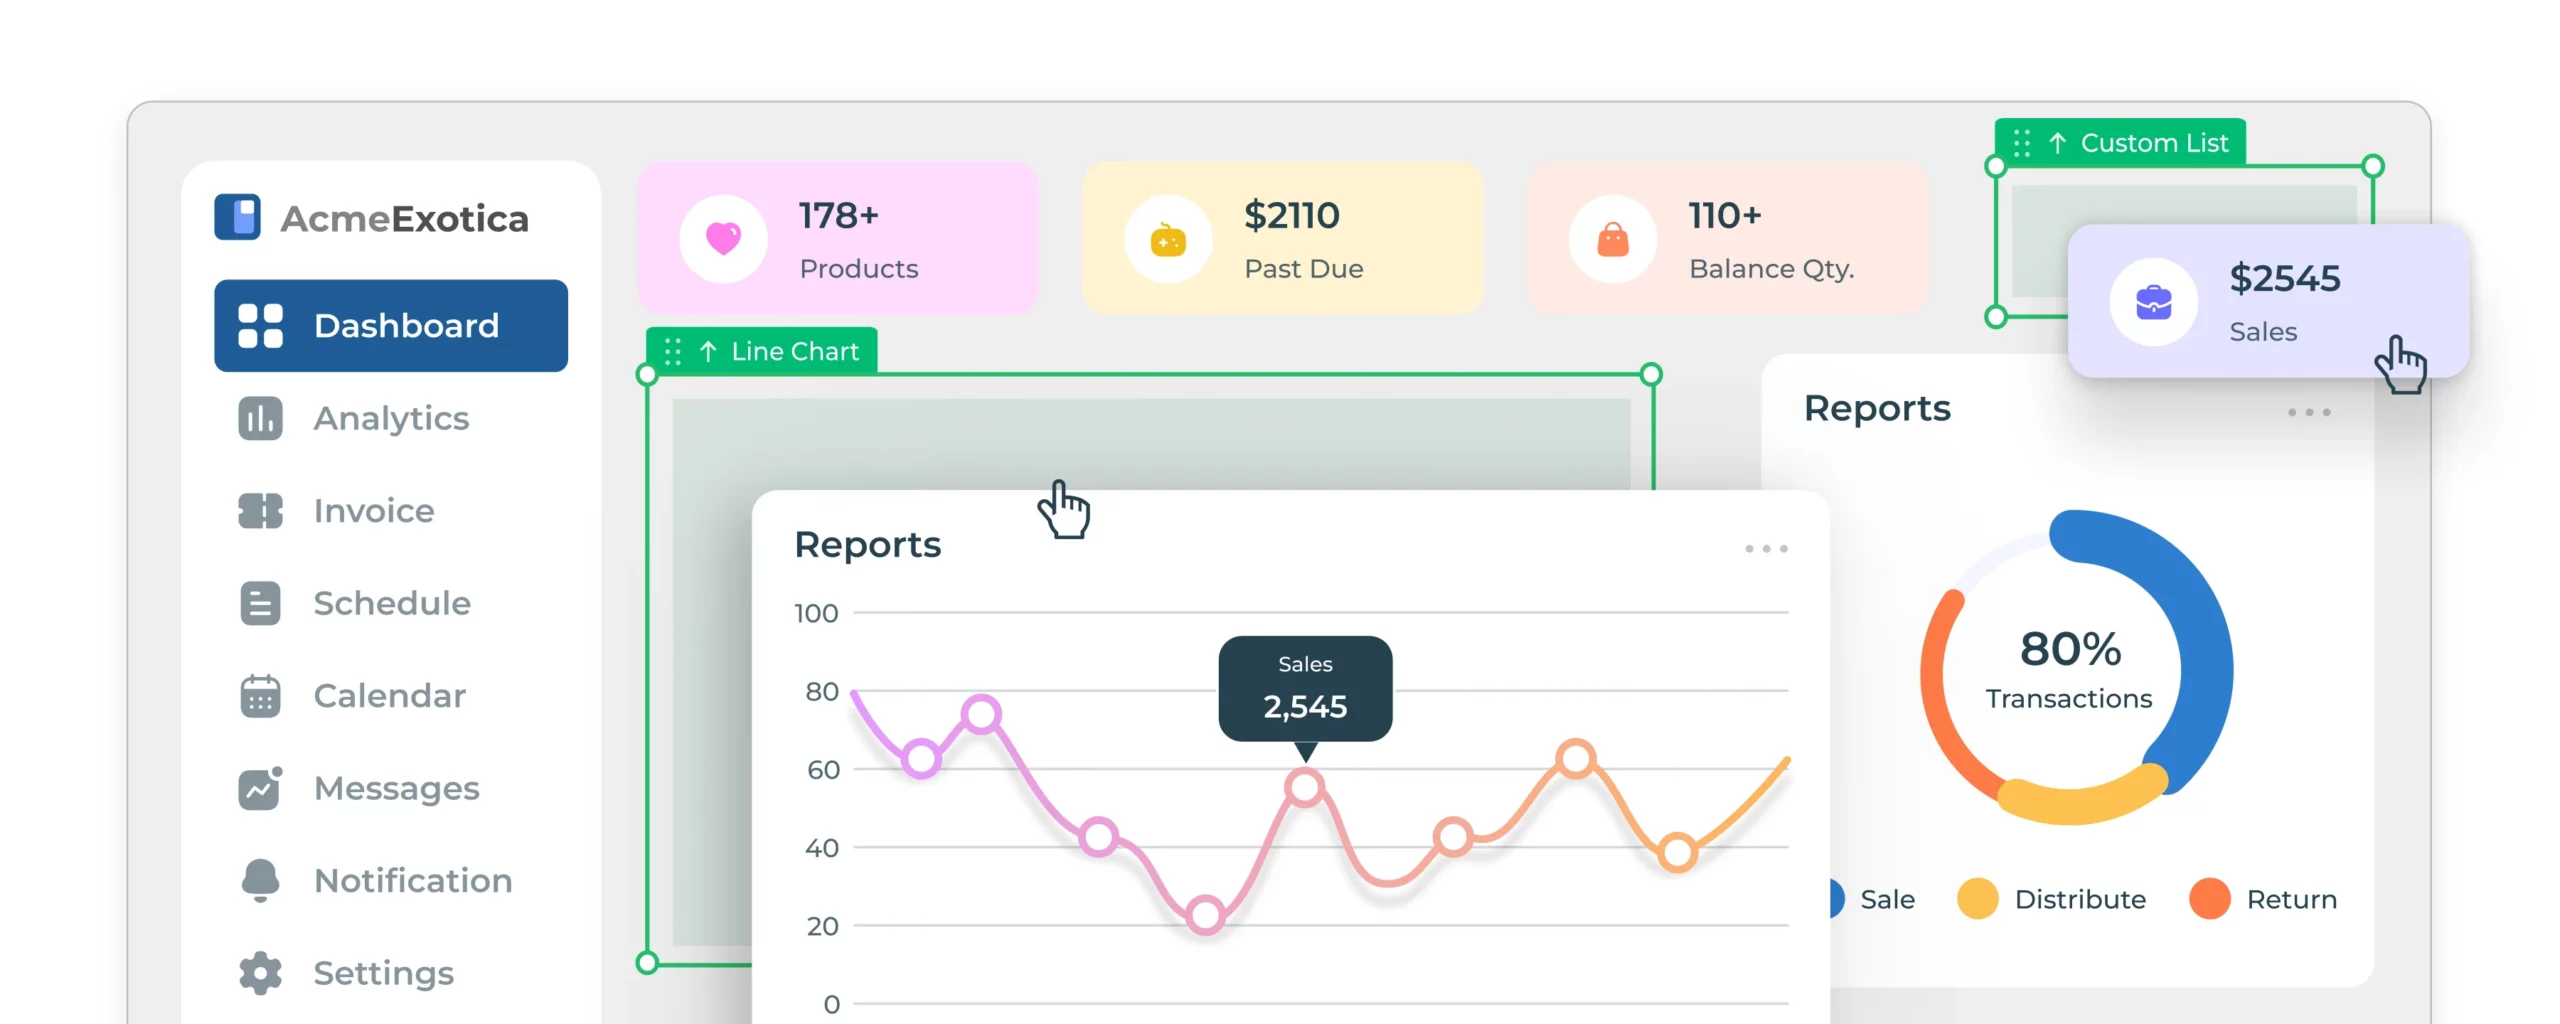Click the 80% Transactions center label
The width and height of the screenshot is (2560, 1024).
[2068, 669]
